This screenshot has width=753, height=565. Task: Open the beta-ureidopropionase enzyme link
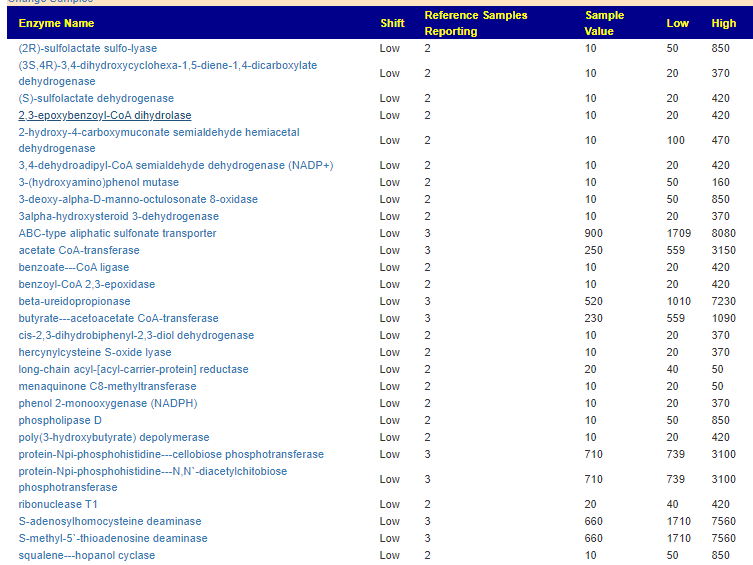coord(74,301)
